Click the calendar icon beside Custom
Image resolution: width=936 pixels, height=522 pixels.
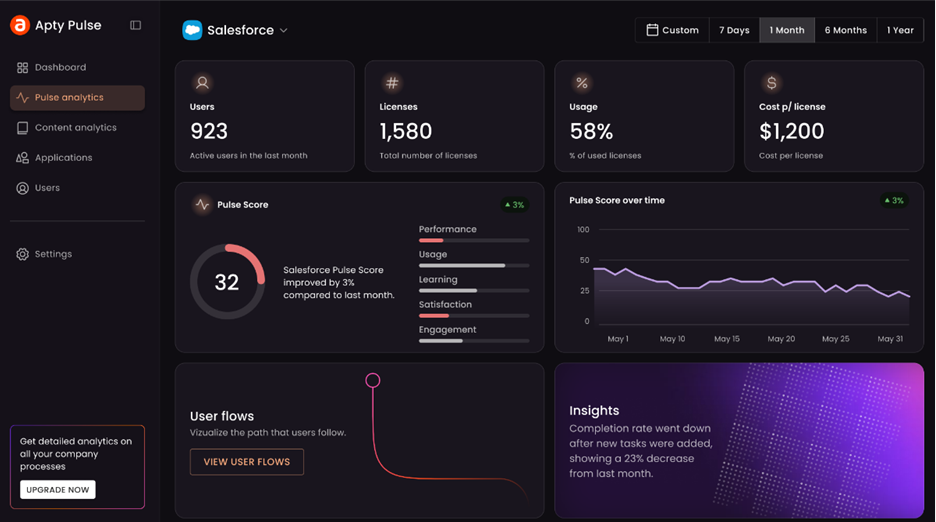point(652,30)
